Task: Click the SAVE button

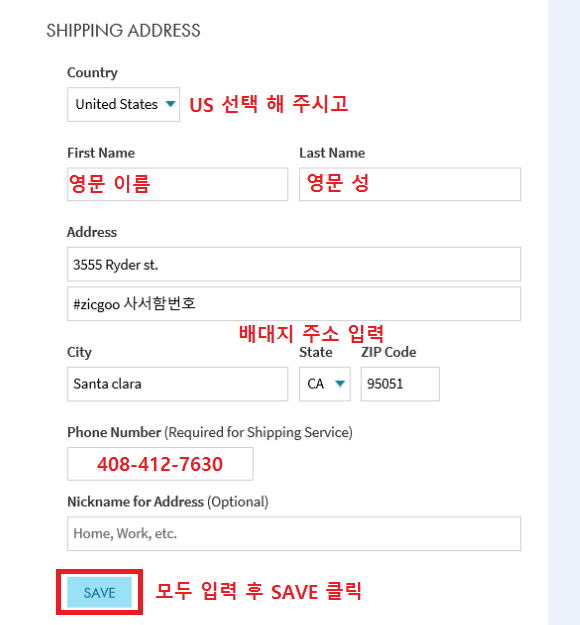Action: tap(99, 592)
